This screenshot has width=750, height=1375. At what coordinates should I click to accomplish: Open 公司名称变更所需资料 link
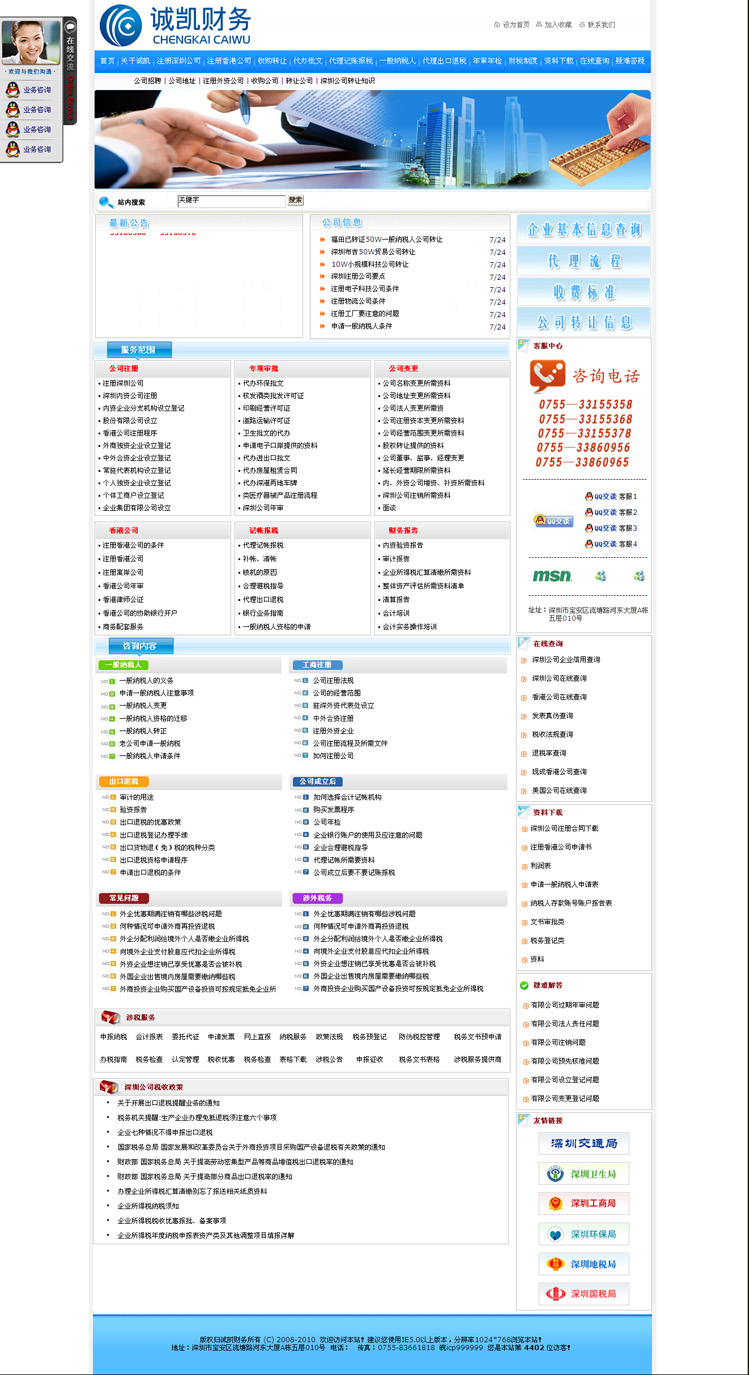[417, 383]
